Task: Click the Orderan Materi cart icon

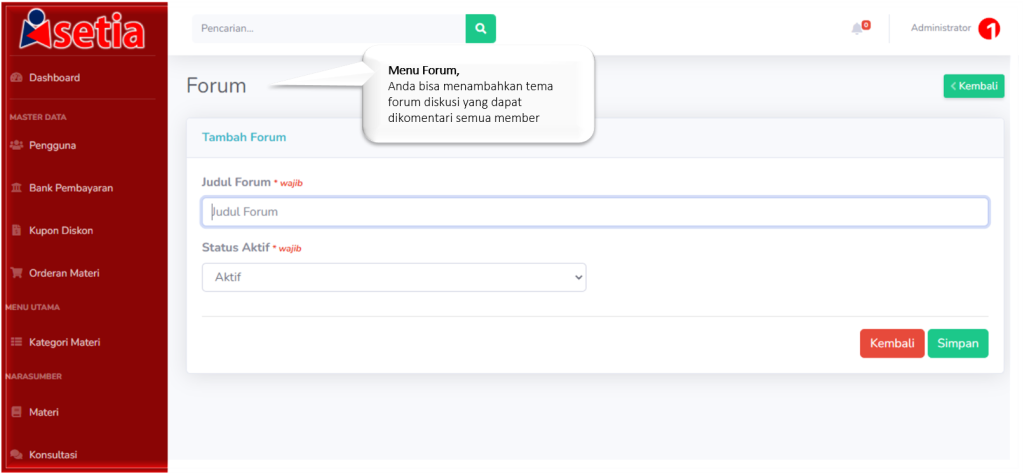Action: pos(17,273)
